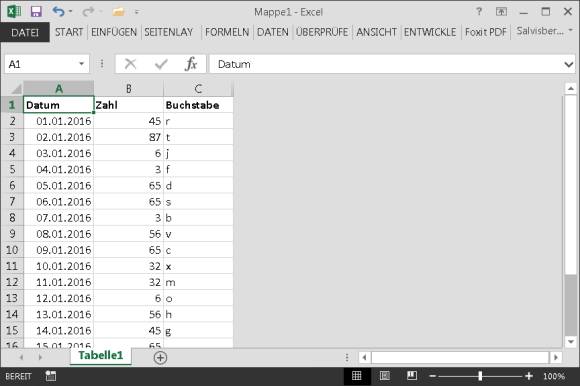Switch to the START tab
Image resolution: width=580 pixels, height=386 pixels.
[69, 32]
